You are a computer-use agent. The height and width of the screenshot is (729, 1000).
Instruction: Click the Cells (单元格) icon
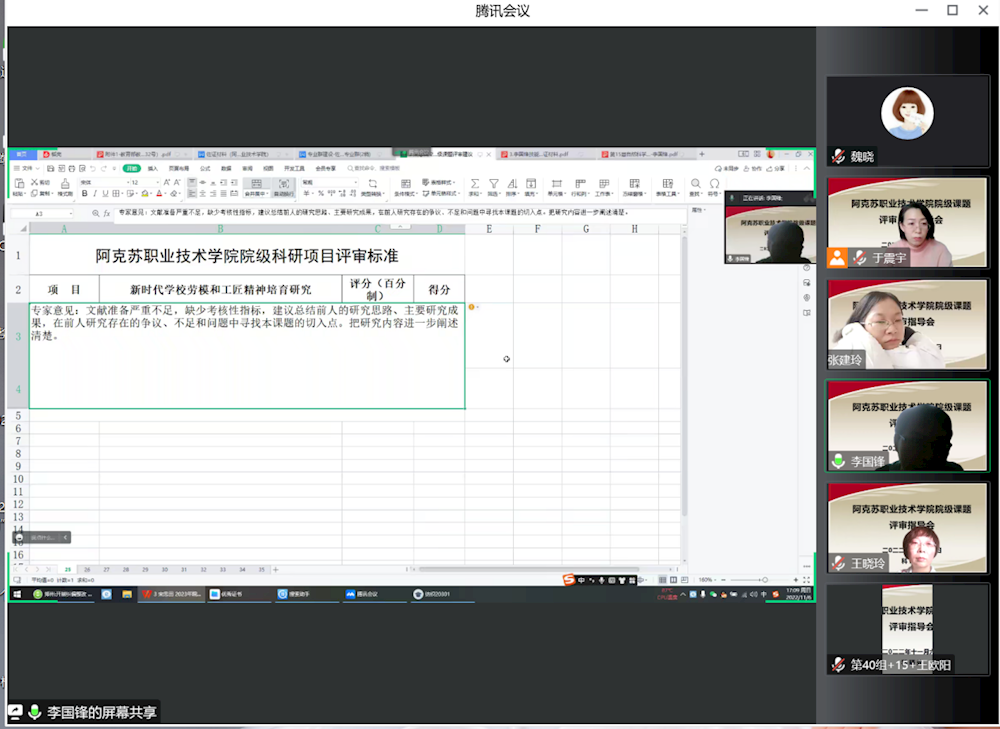[557, 184]
